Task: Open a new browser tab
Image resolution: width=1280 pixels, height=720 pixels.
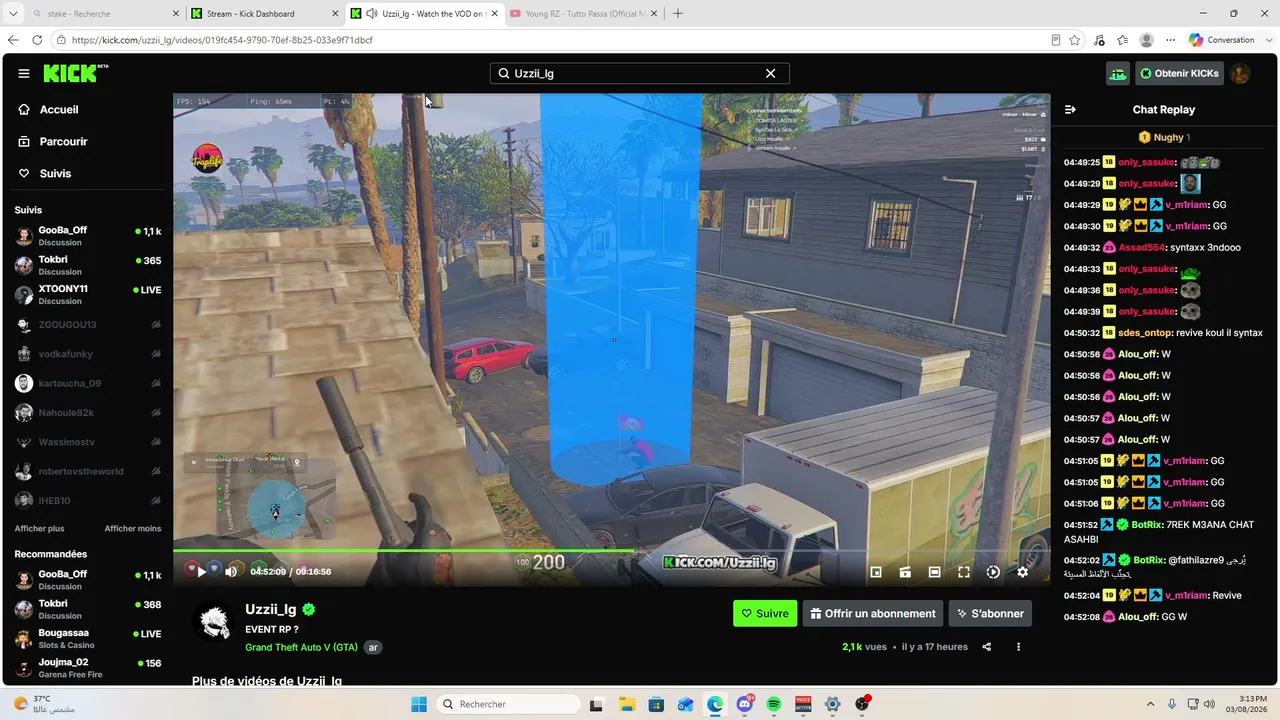Action: coord(678,14)
